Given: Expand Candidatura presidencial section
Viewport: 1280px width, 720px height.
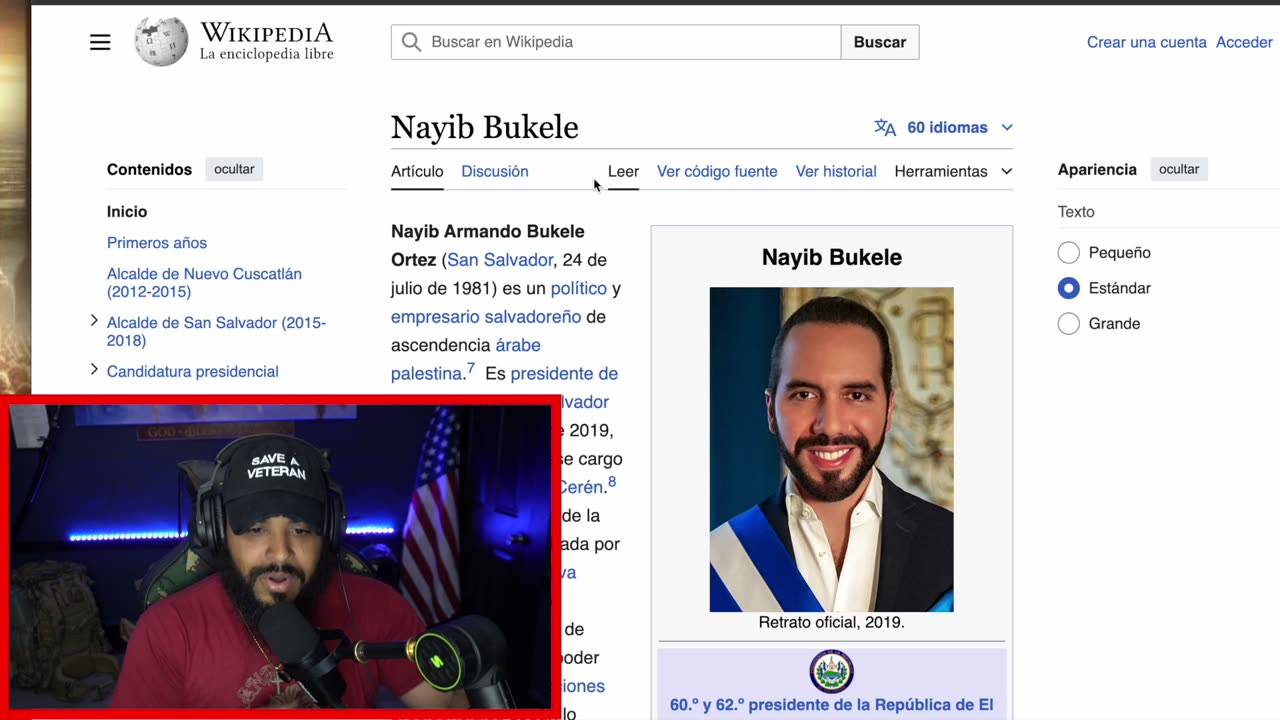Looking at the screenshot, I should [94, 370].
